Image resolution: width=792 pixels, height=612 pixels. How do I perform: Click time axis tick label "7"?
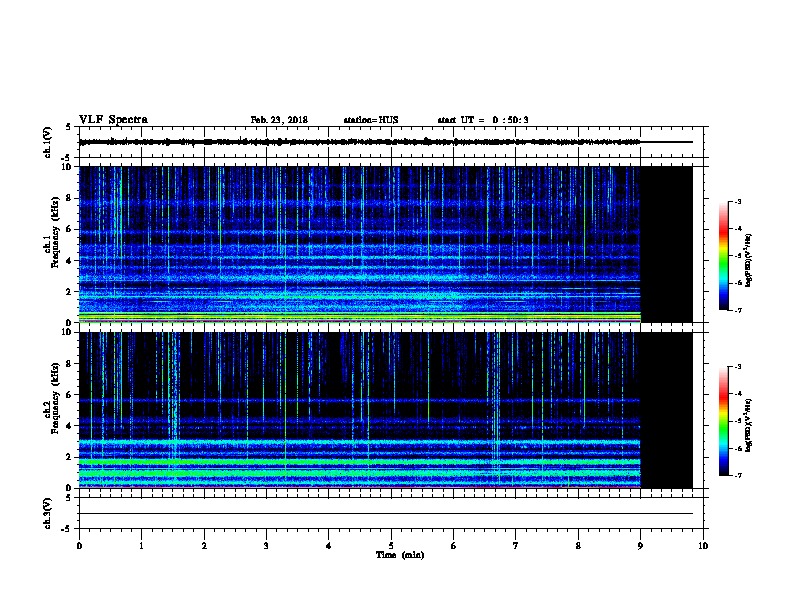coord(516,546)
